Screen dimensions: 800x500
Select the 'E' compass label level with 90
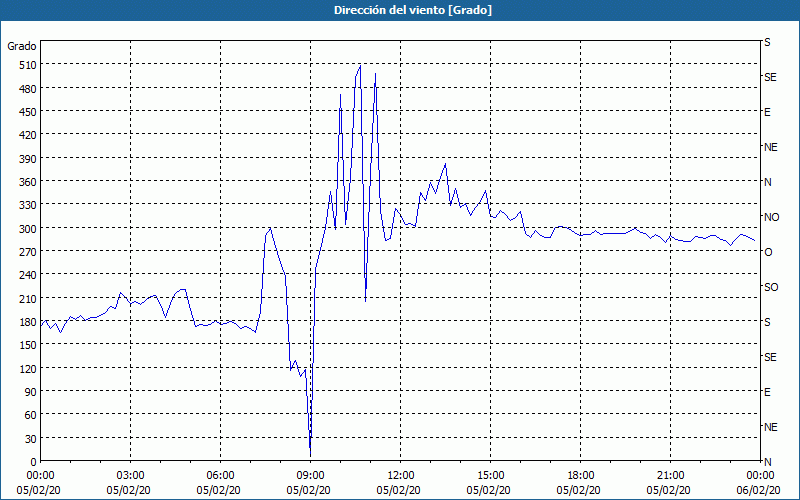coord(767,392)
